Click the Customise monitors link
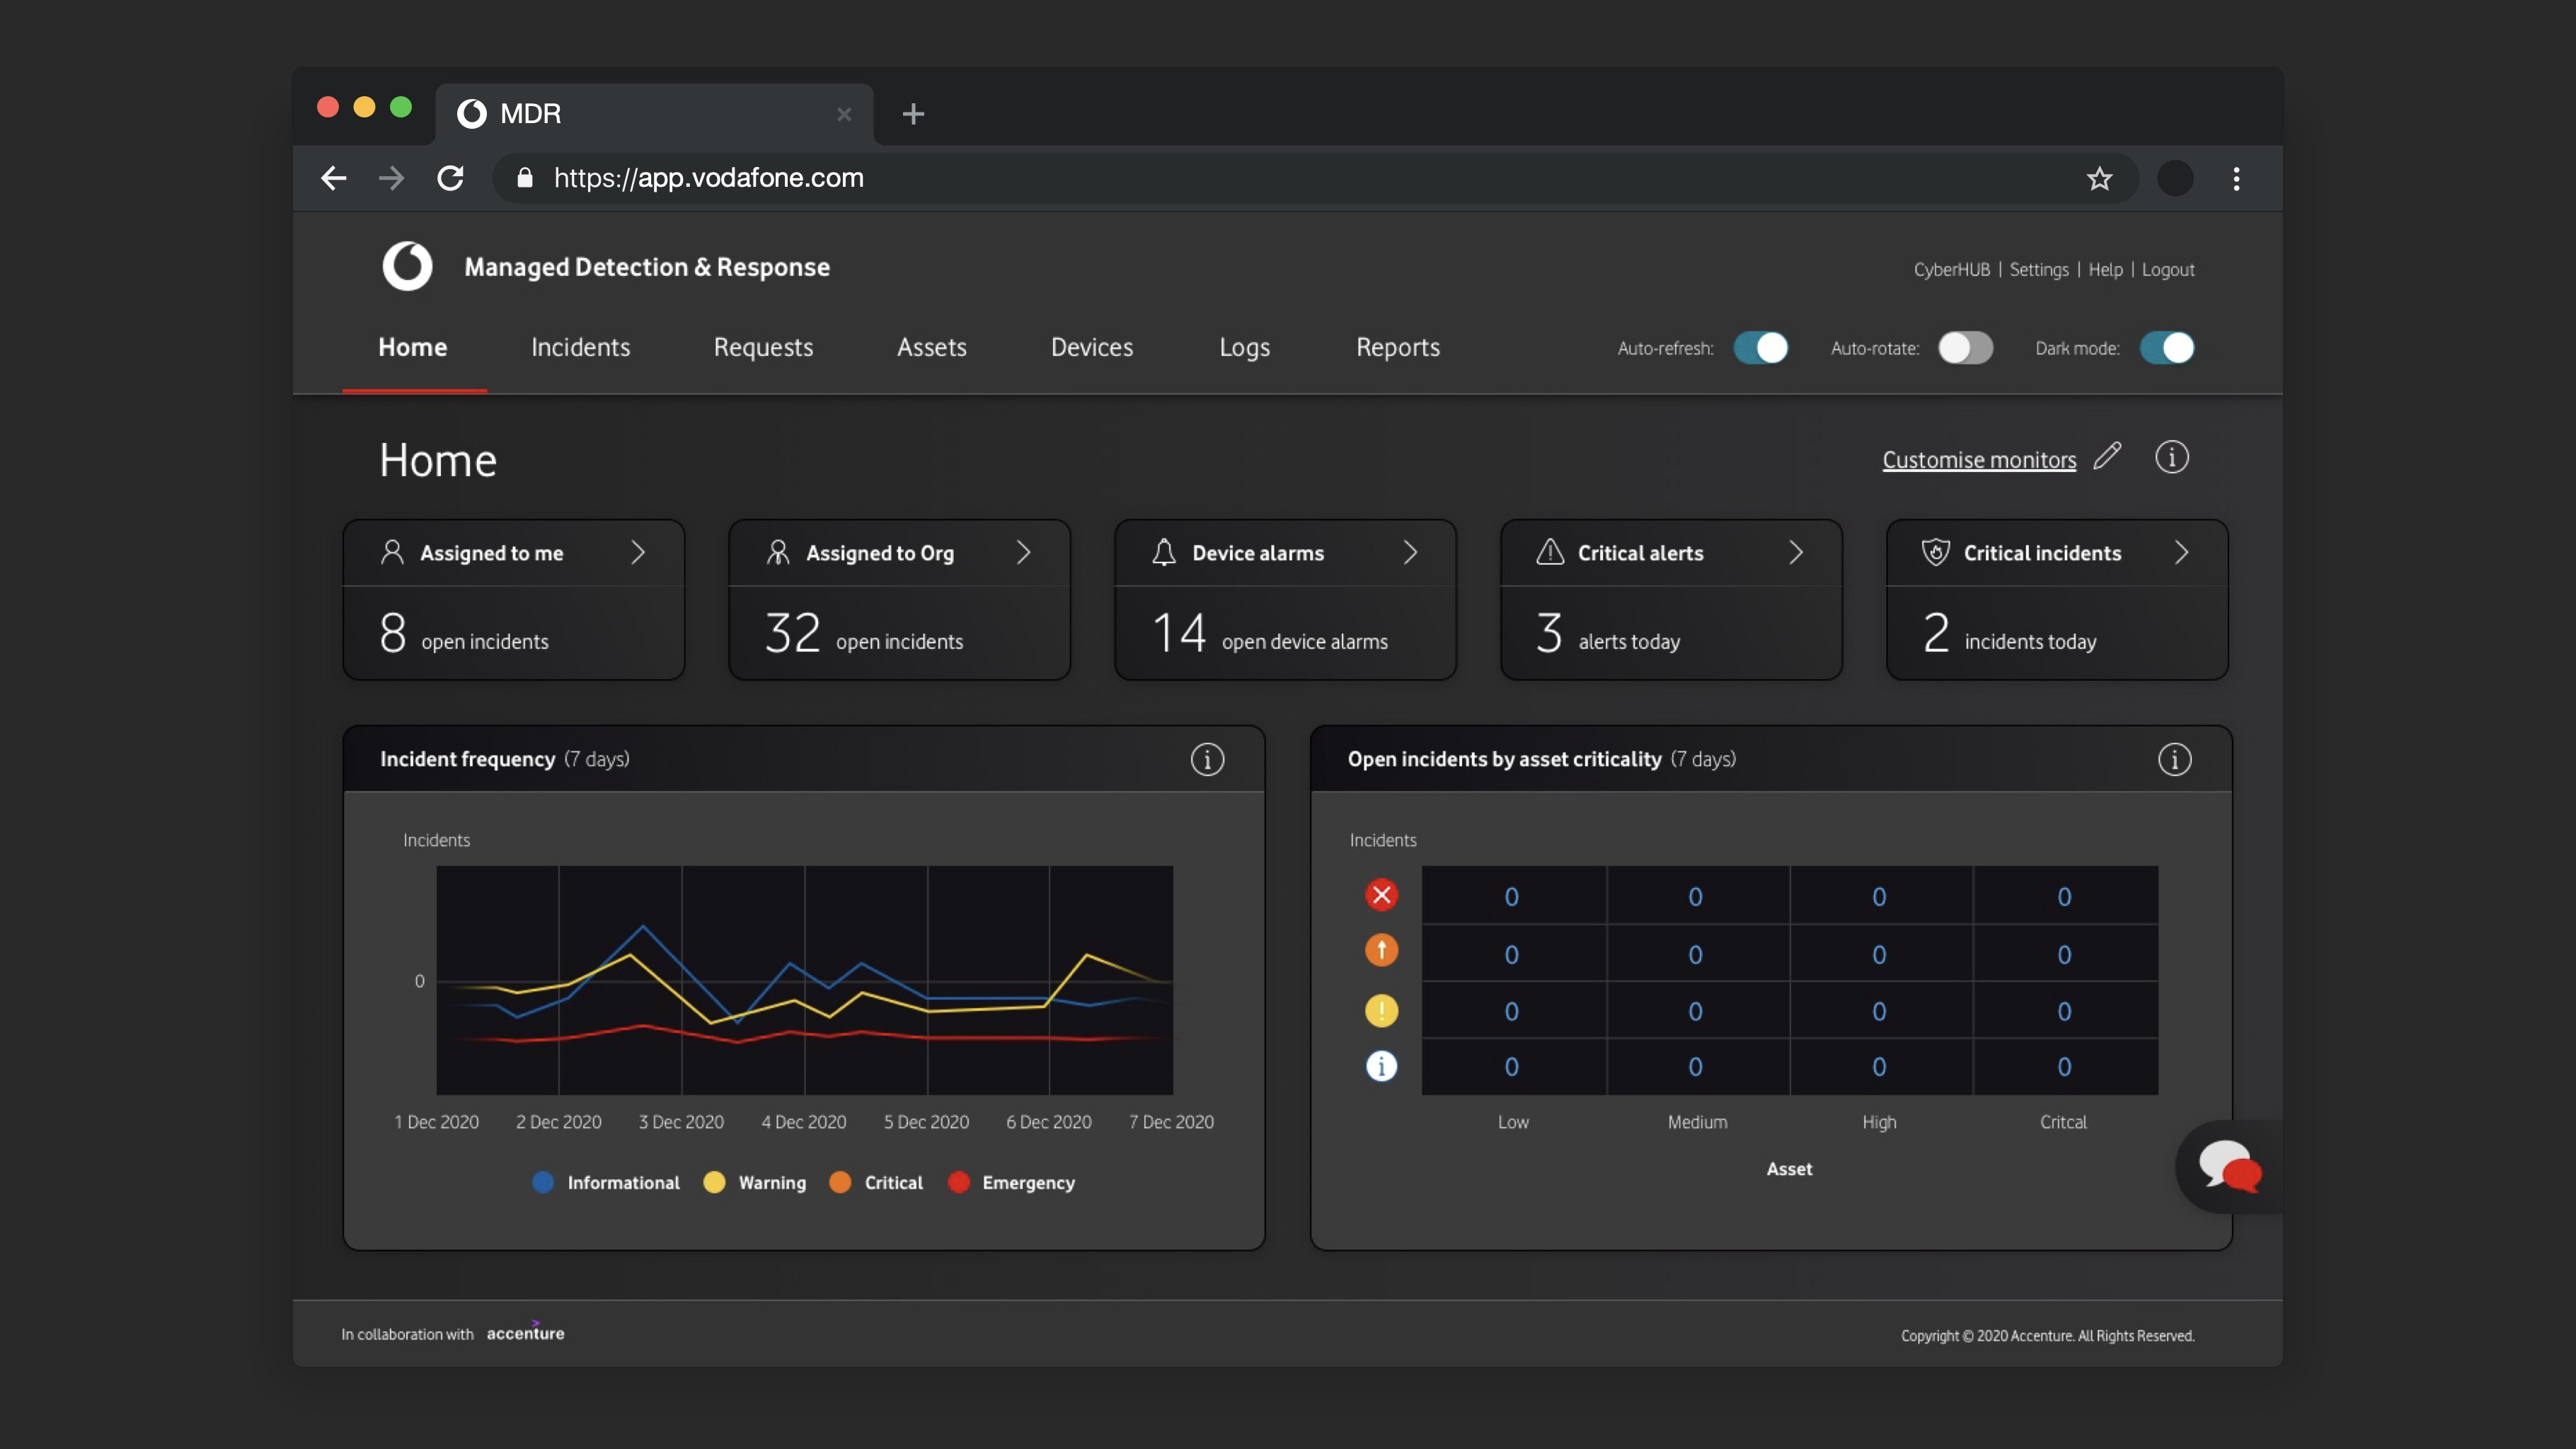Viewport: 2576px width, 1449px height. click(x=1979, y=460)
